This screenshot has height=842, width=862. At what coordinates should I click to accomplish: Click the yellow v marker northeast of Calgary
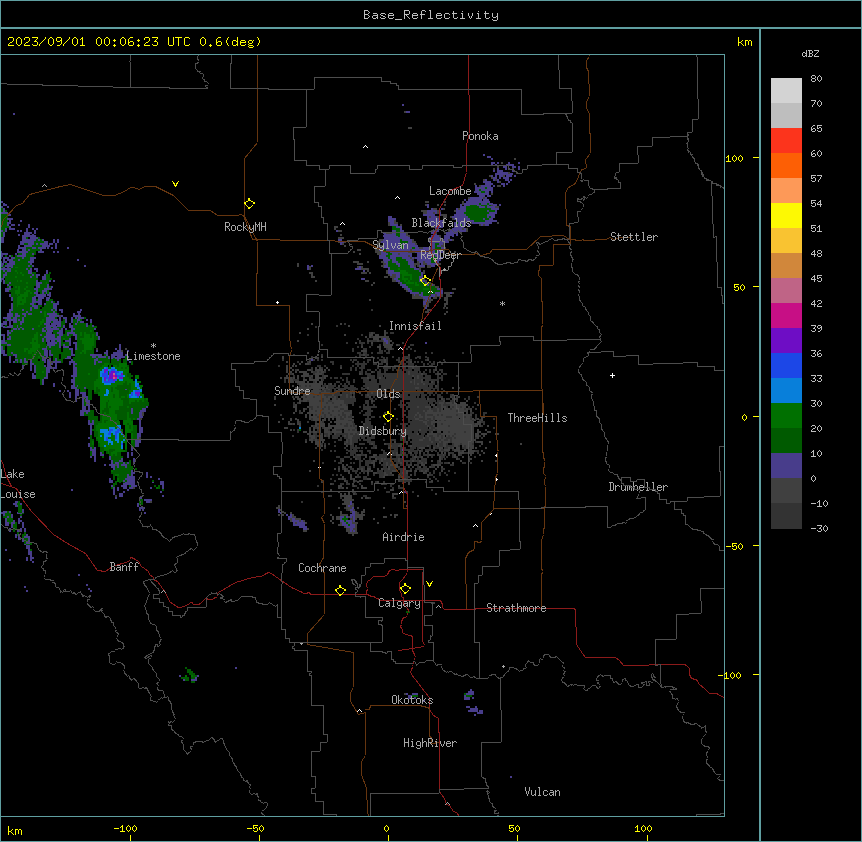tap(429, 584)
